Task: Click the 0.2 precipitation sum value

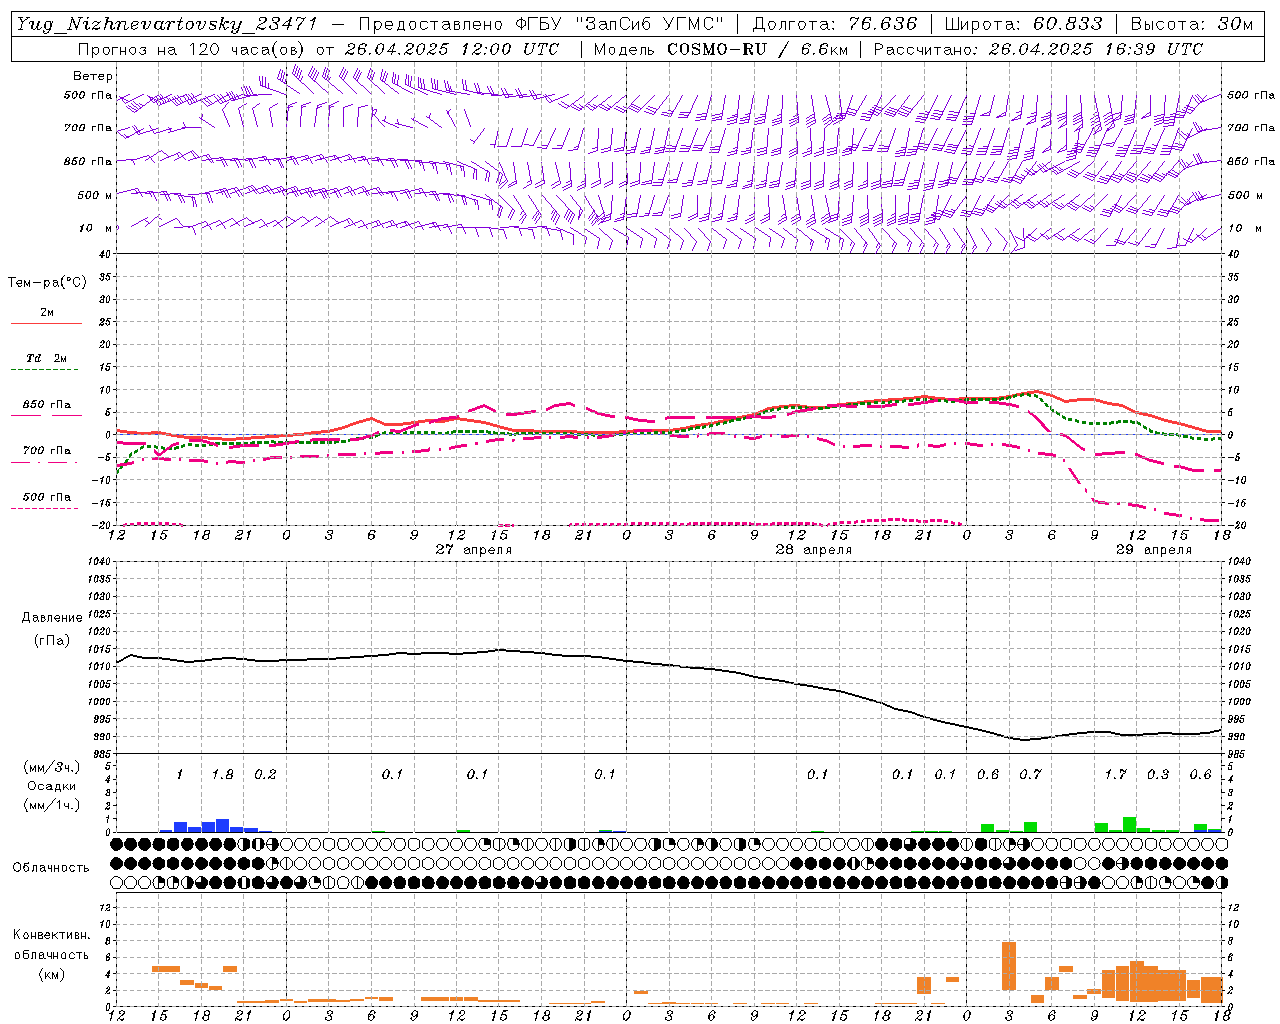Action: (x=265, y=775)
